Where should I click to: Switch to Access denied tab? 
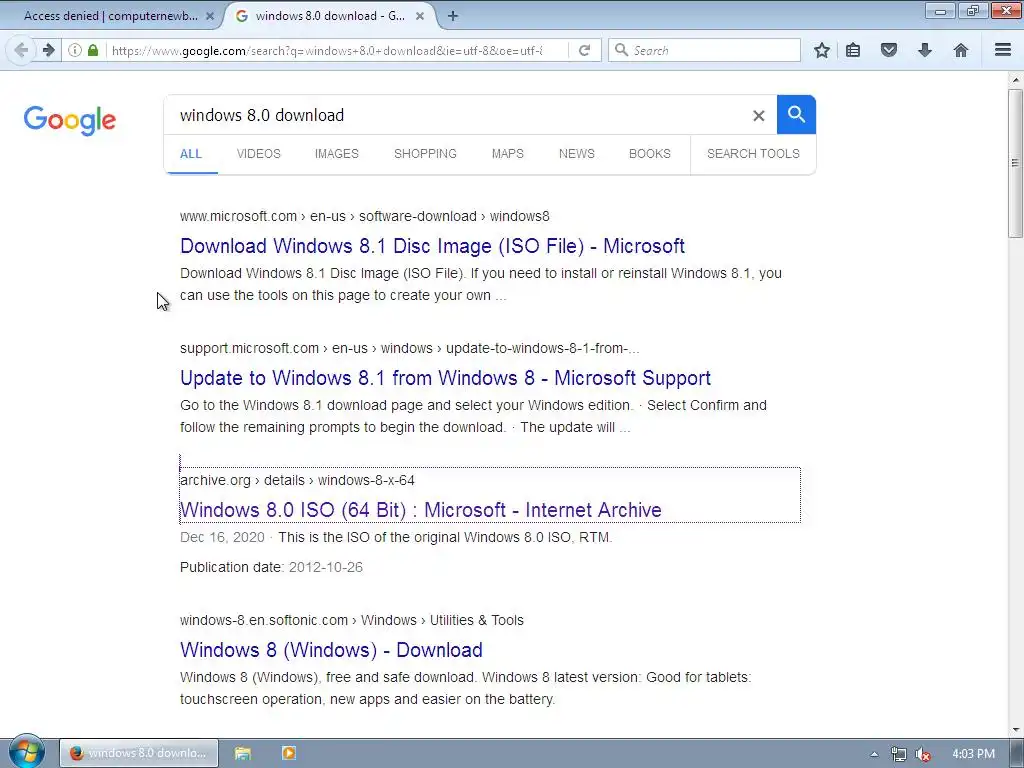pos(111,16)
